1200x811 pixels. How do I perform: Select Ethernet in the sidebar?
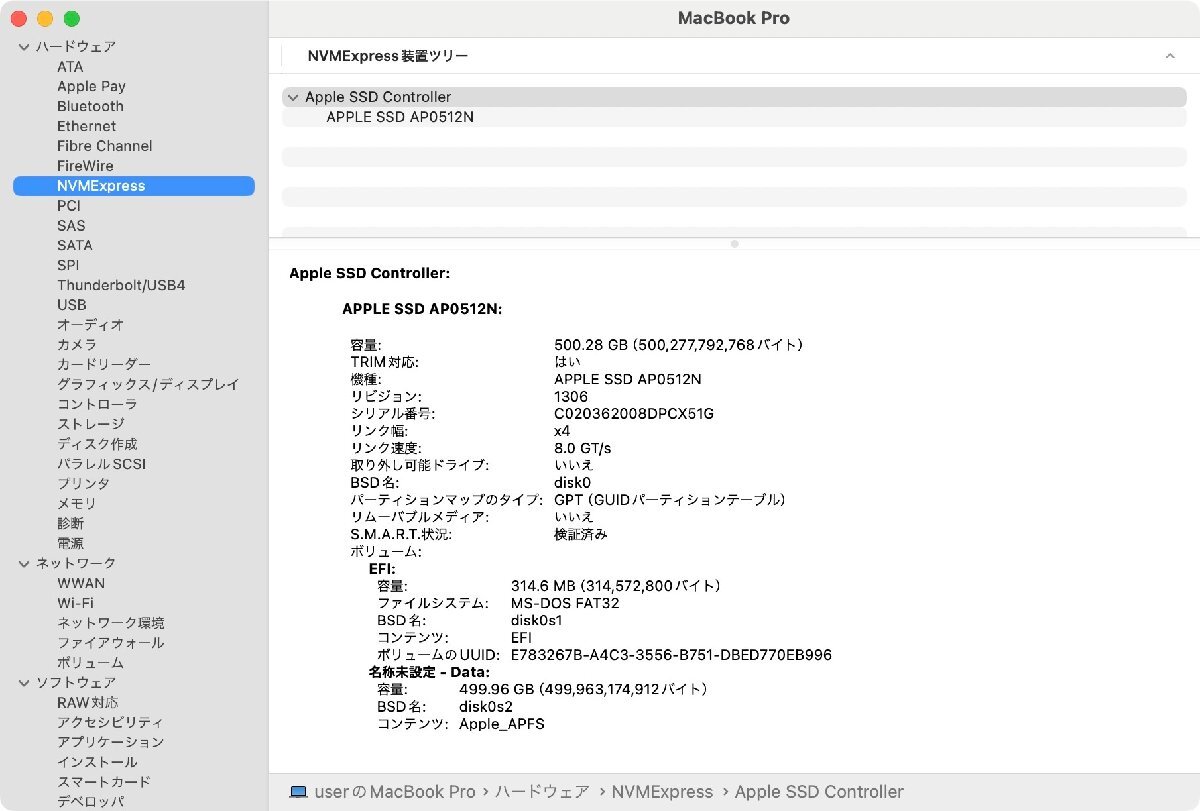coord(86,126)
